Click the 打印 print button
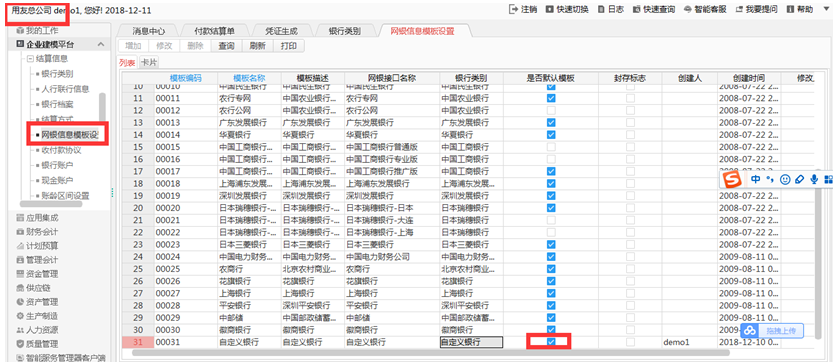 coord(288,46)
